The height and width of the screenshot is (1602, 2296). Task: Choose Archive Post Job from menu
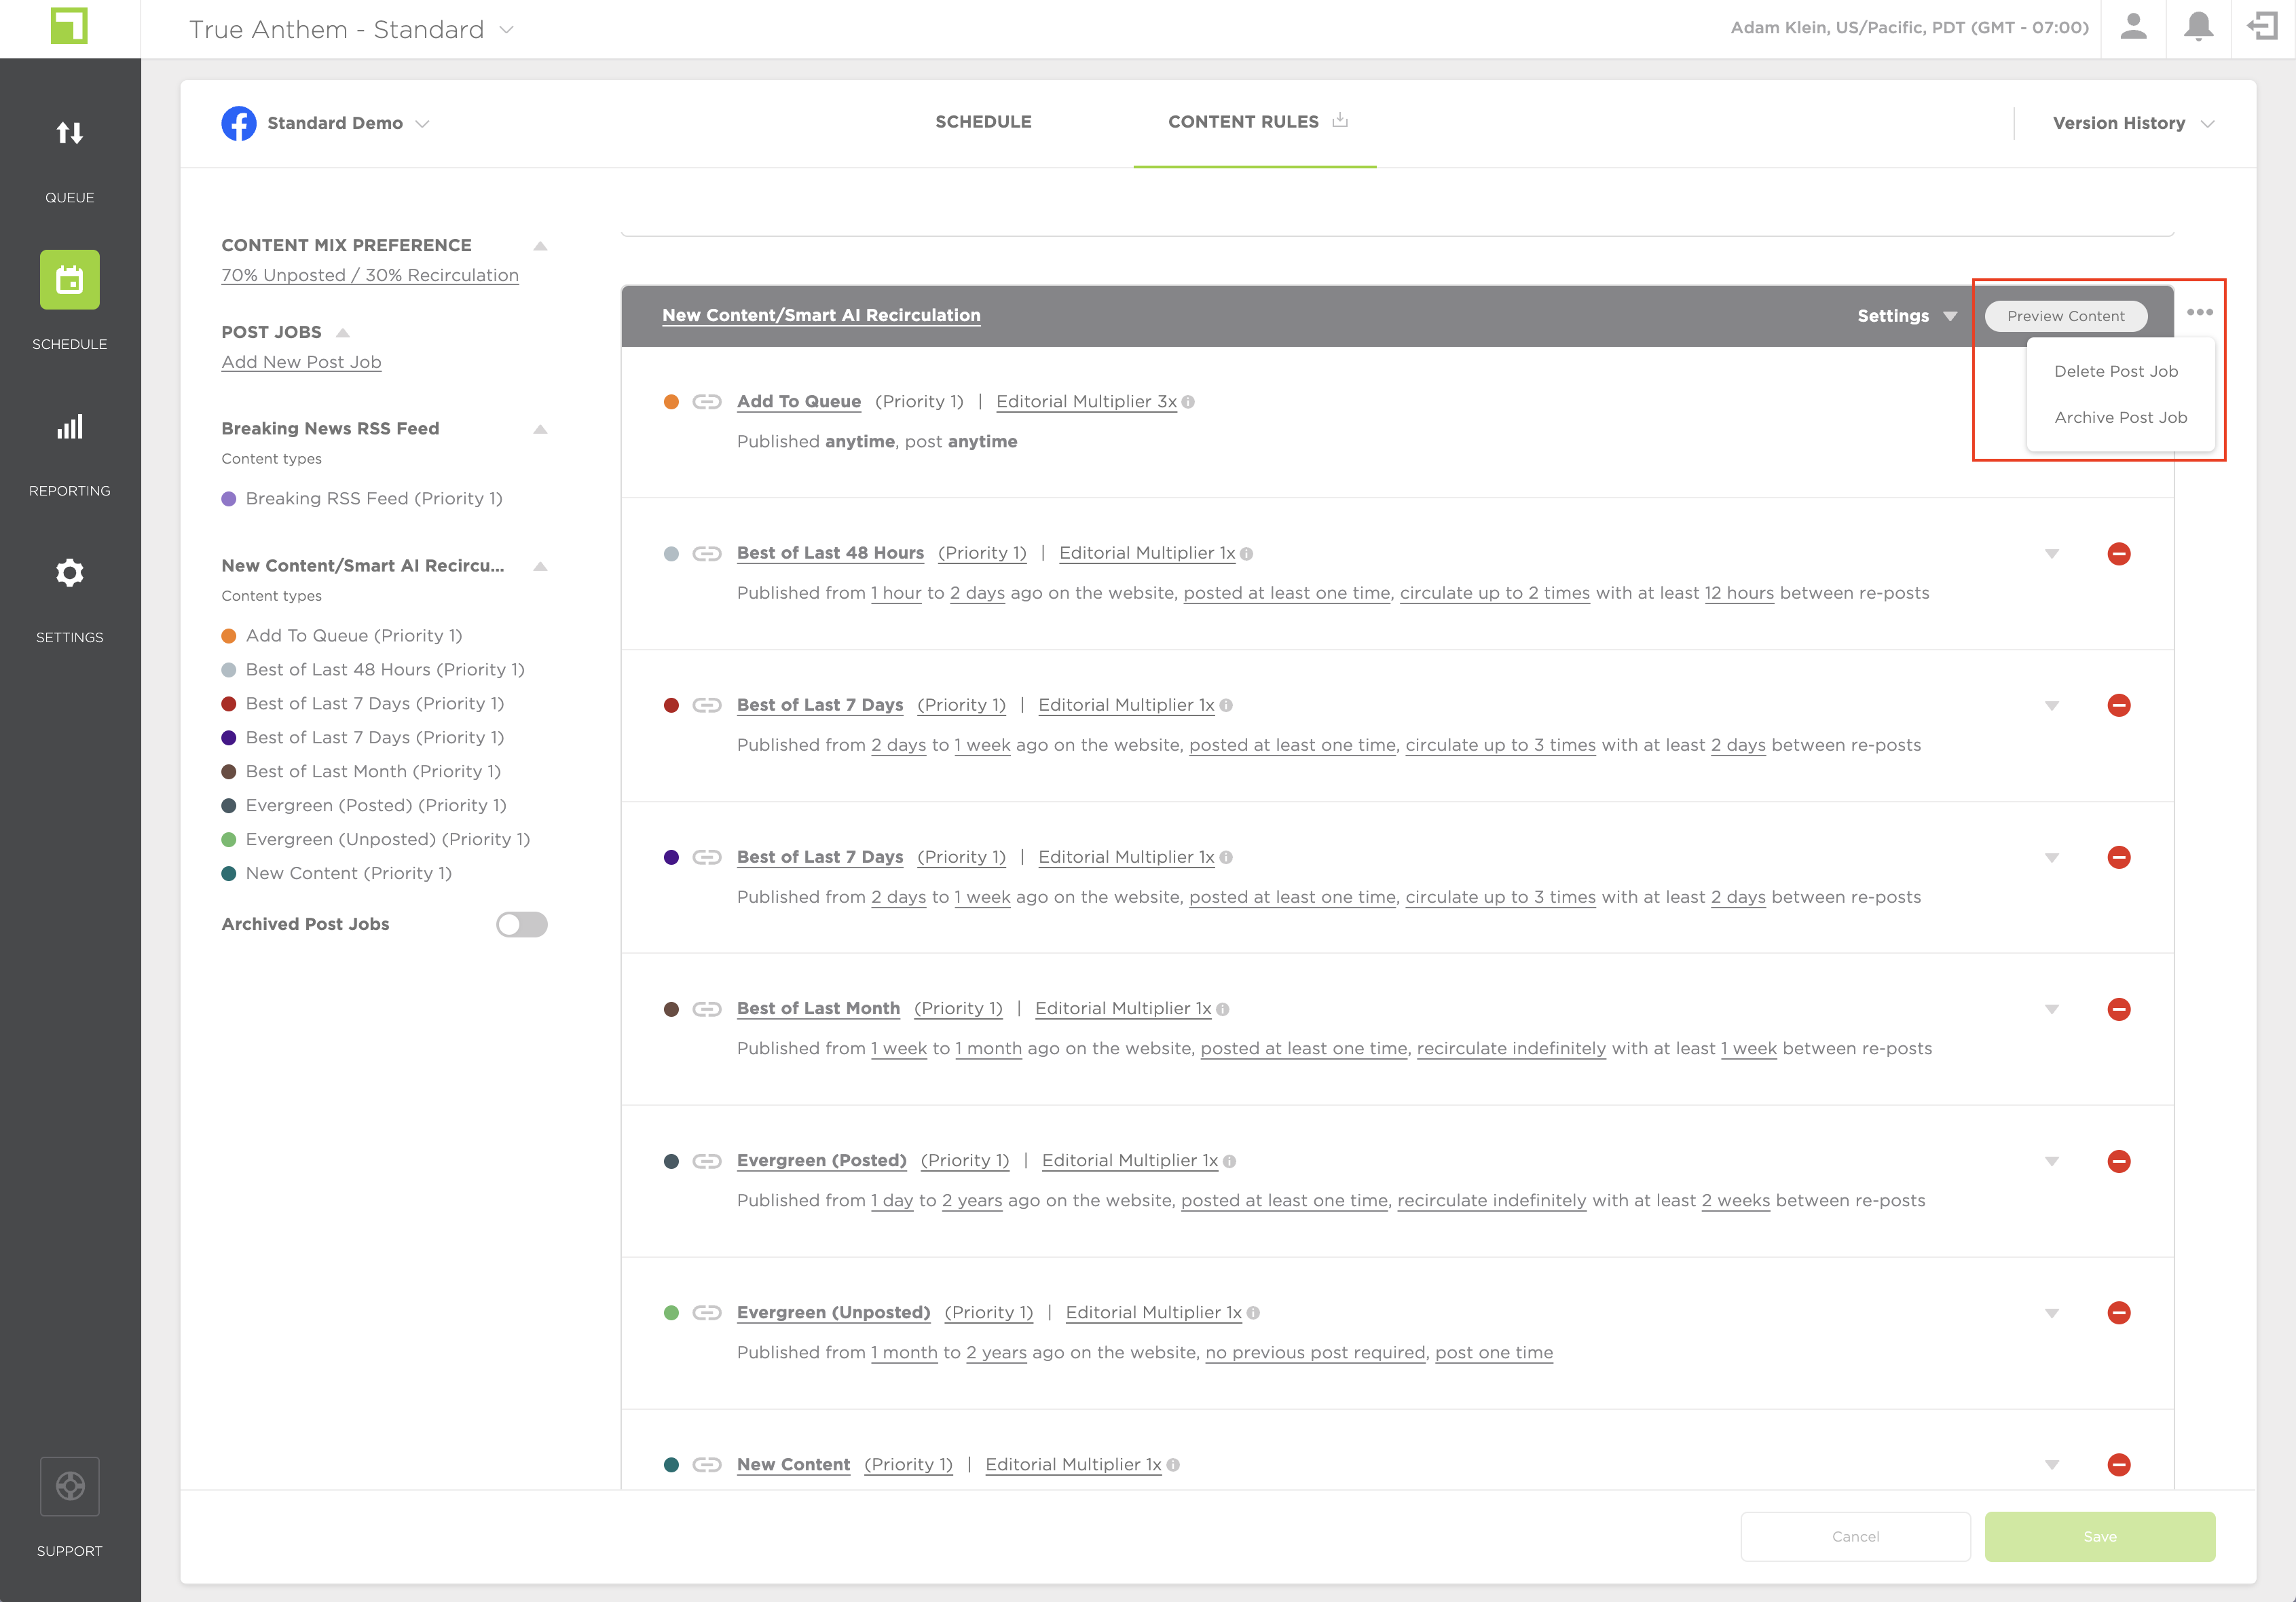tap(2121, 417)
